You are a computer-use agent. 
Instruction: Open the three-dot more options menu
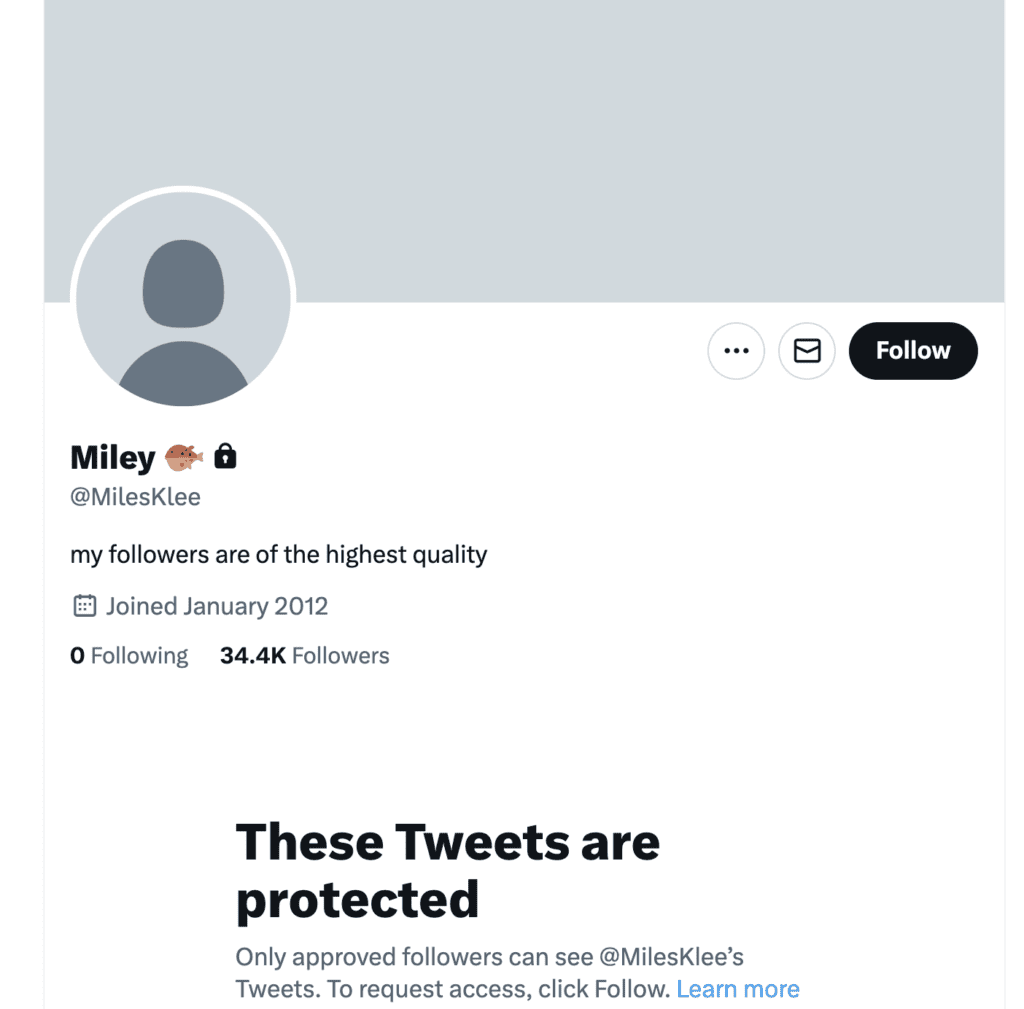coord(736,351)
